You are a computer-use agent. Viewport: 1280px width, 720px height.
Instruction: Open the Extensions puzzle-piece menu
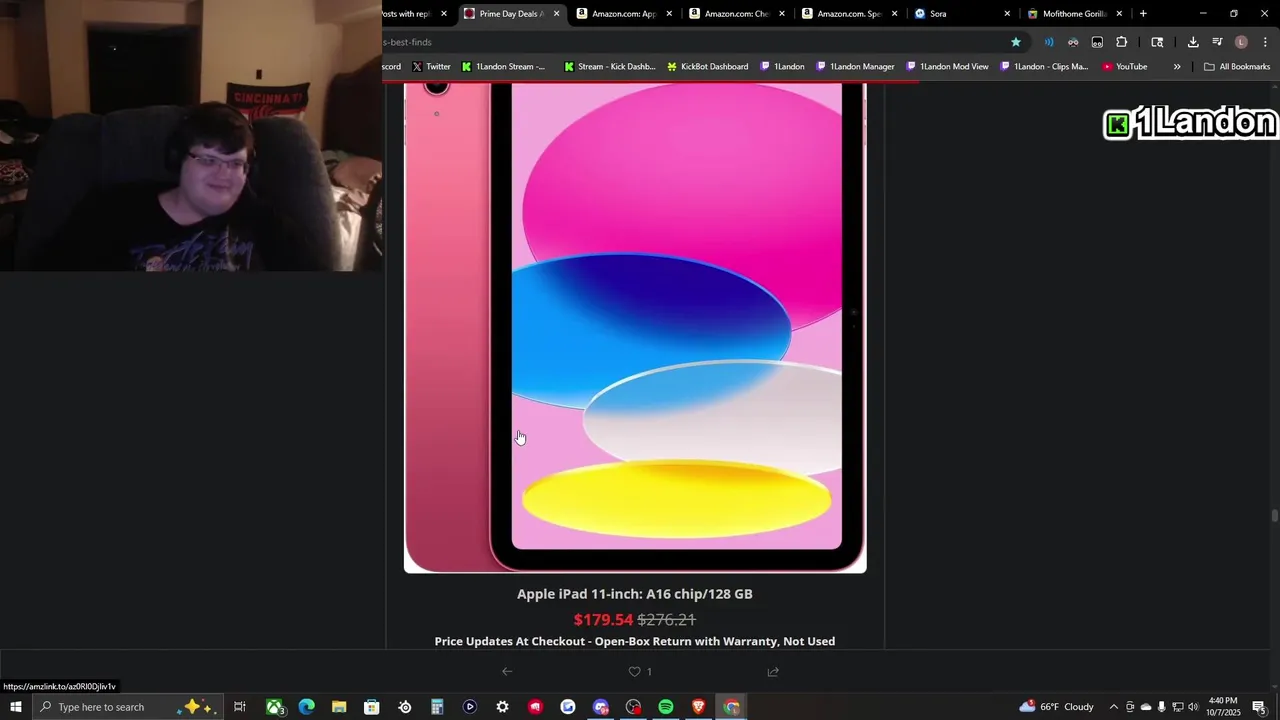tap(1122, 42)
